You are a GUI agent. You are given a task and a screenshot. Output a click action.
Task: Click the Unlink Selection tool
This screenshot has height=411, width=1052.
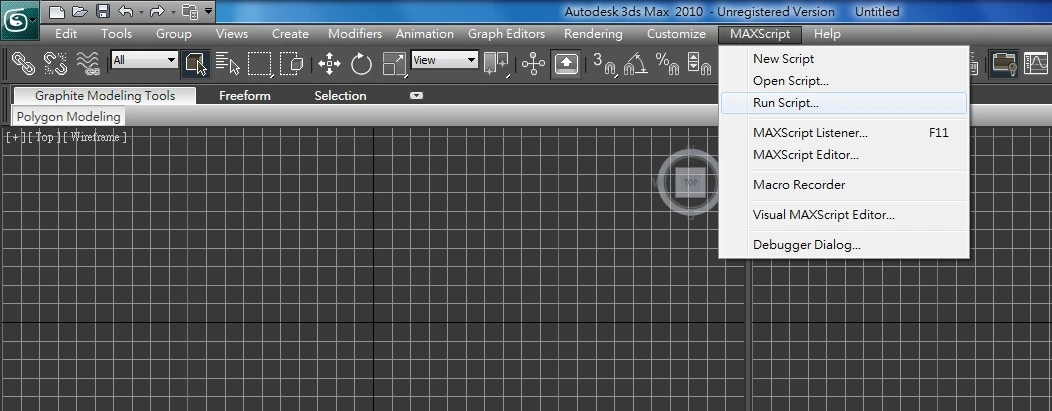56,64
